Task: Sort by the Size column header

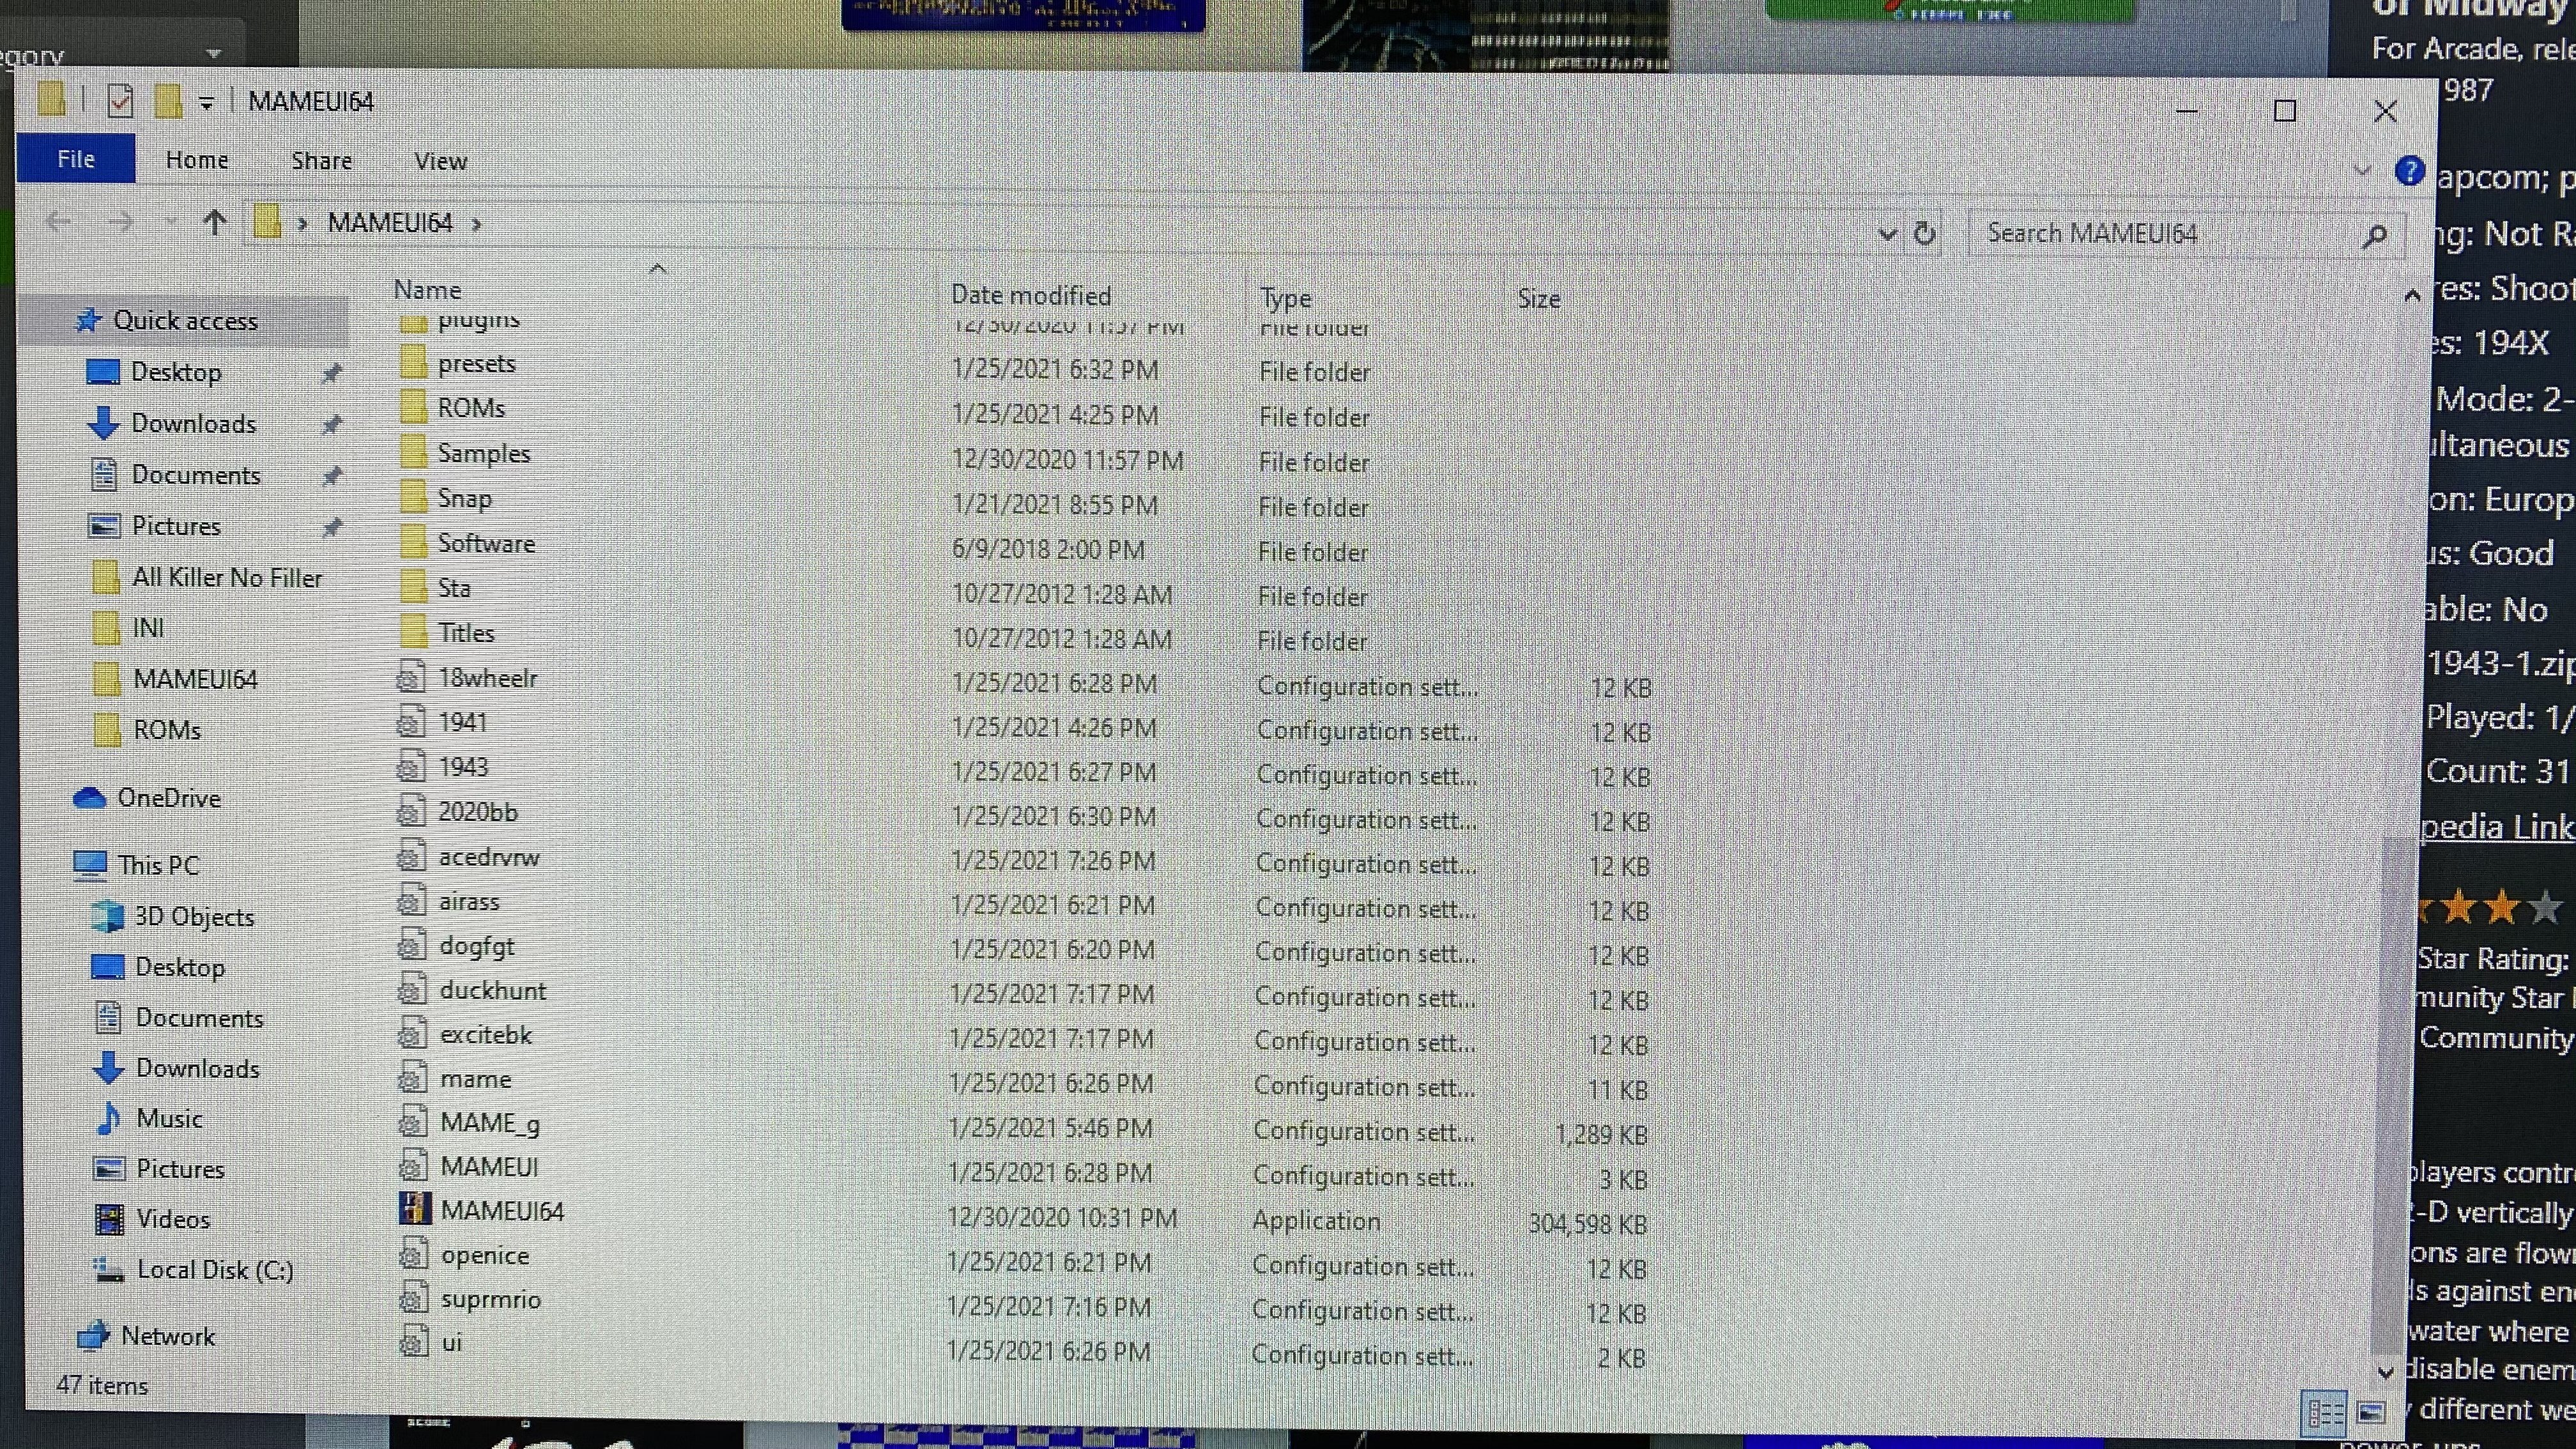Action: (x=1538, y=299)
